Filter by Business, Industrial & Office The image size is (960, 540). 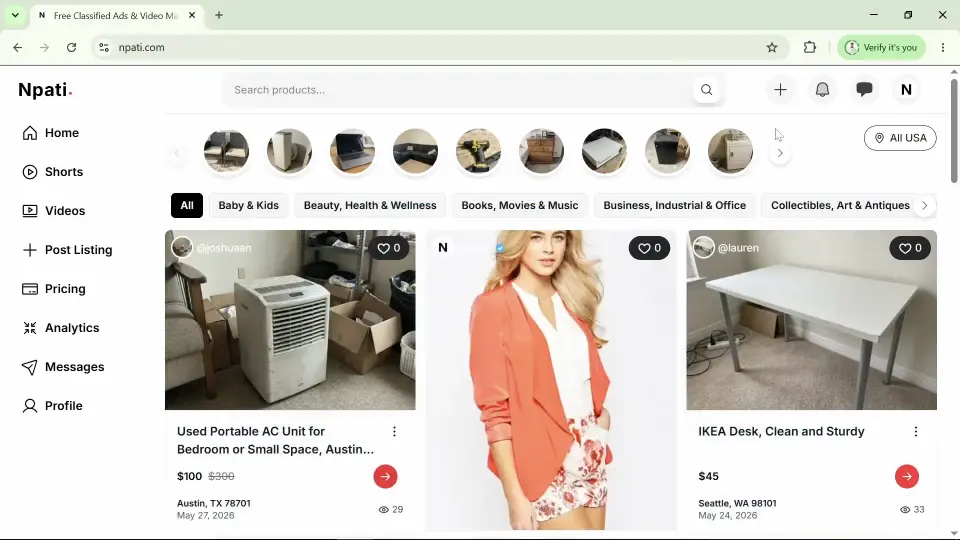pos(675,206)
